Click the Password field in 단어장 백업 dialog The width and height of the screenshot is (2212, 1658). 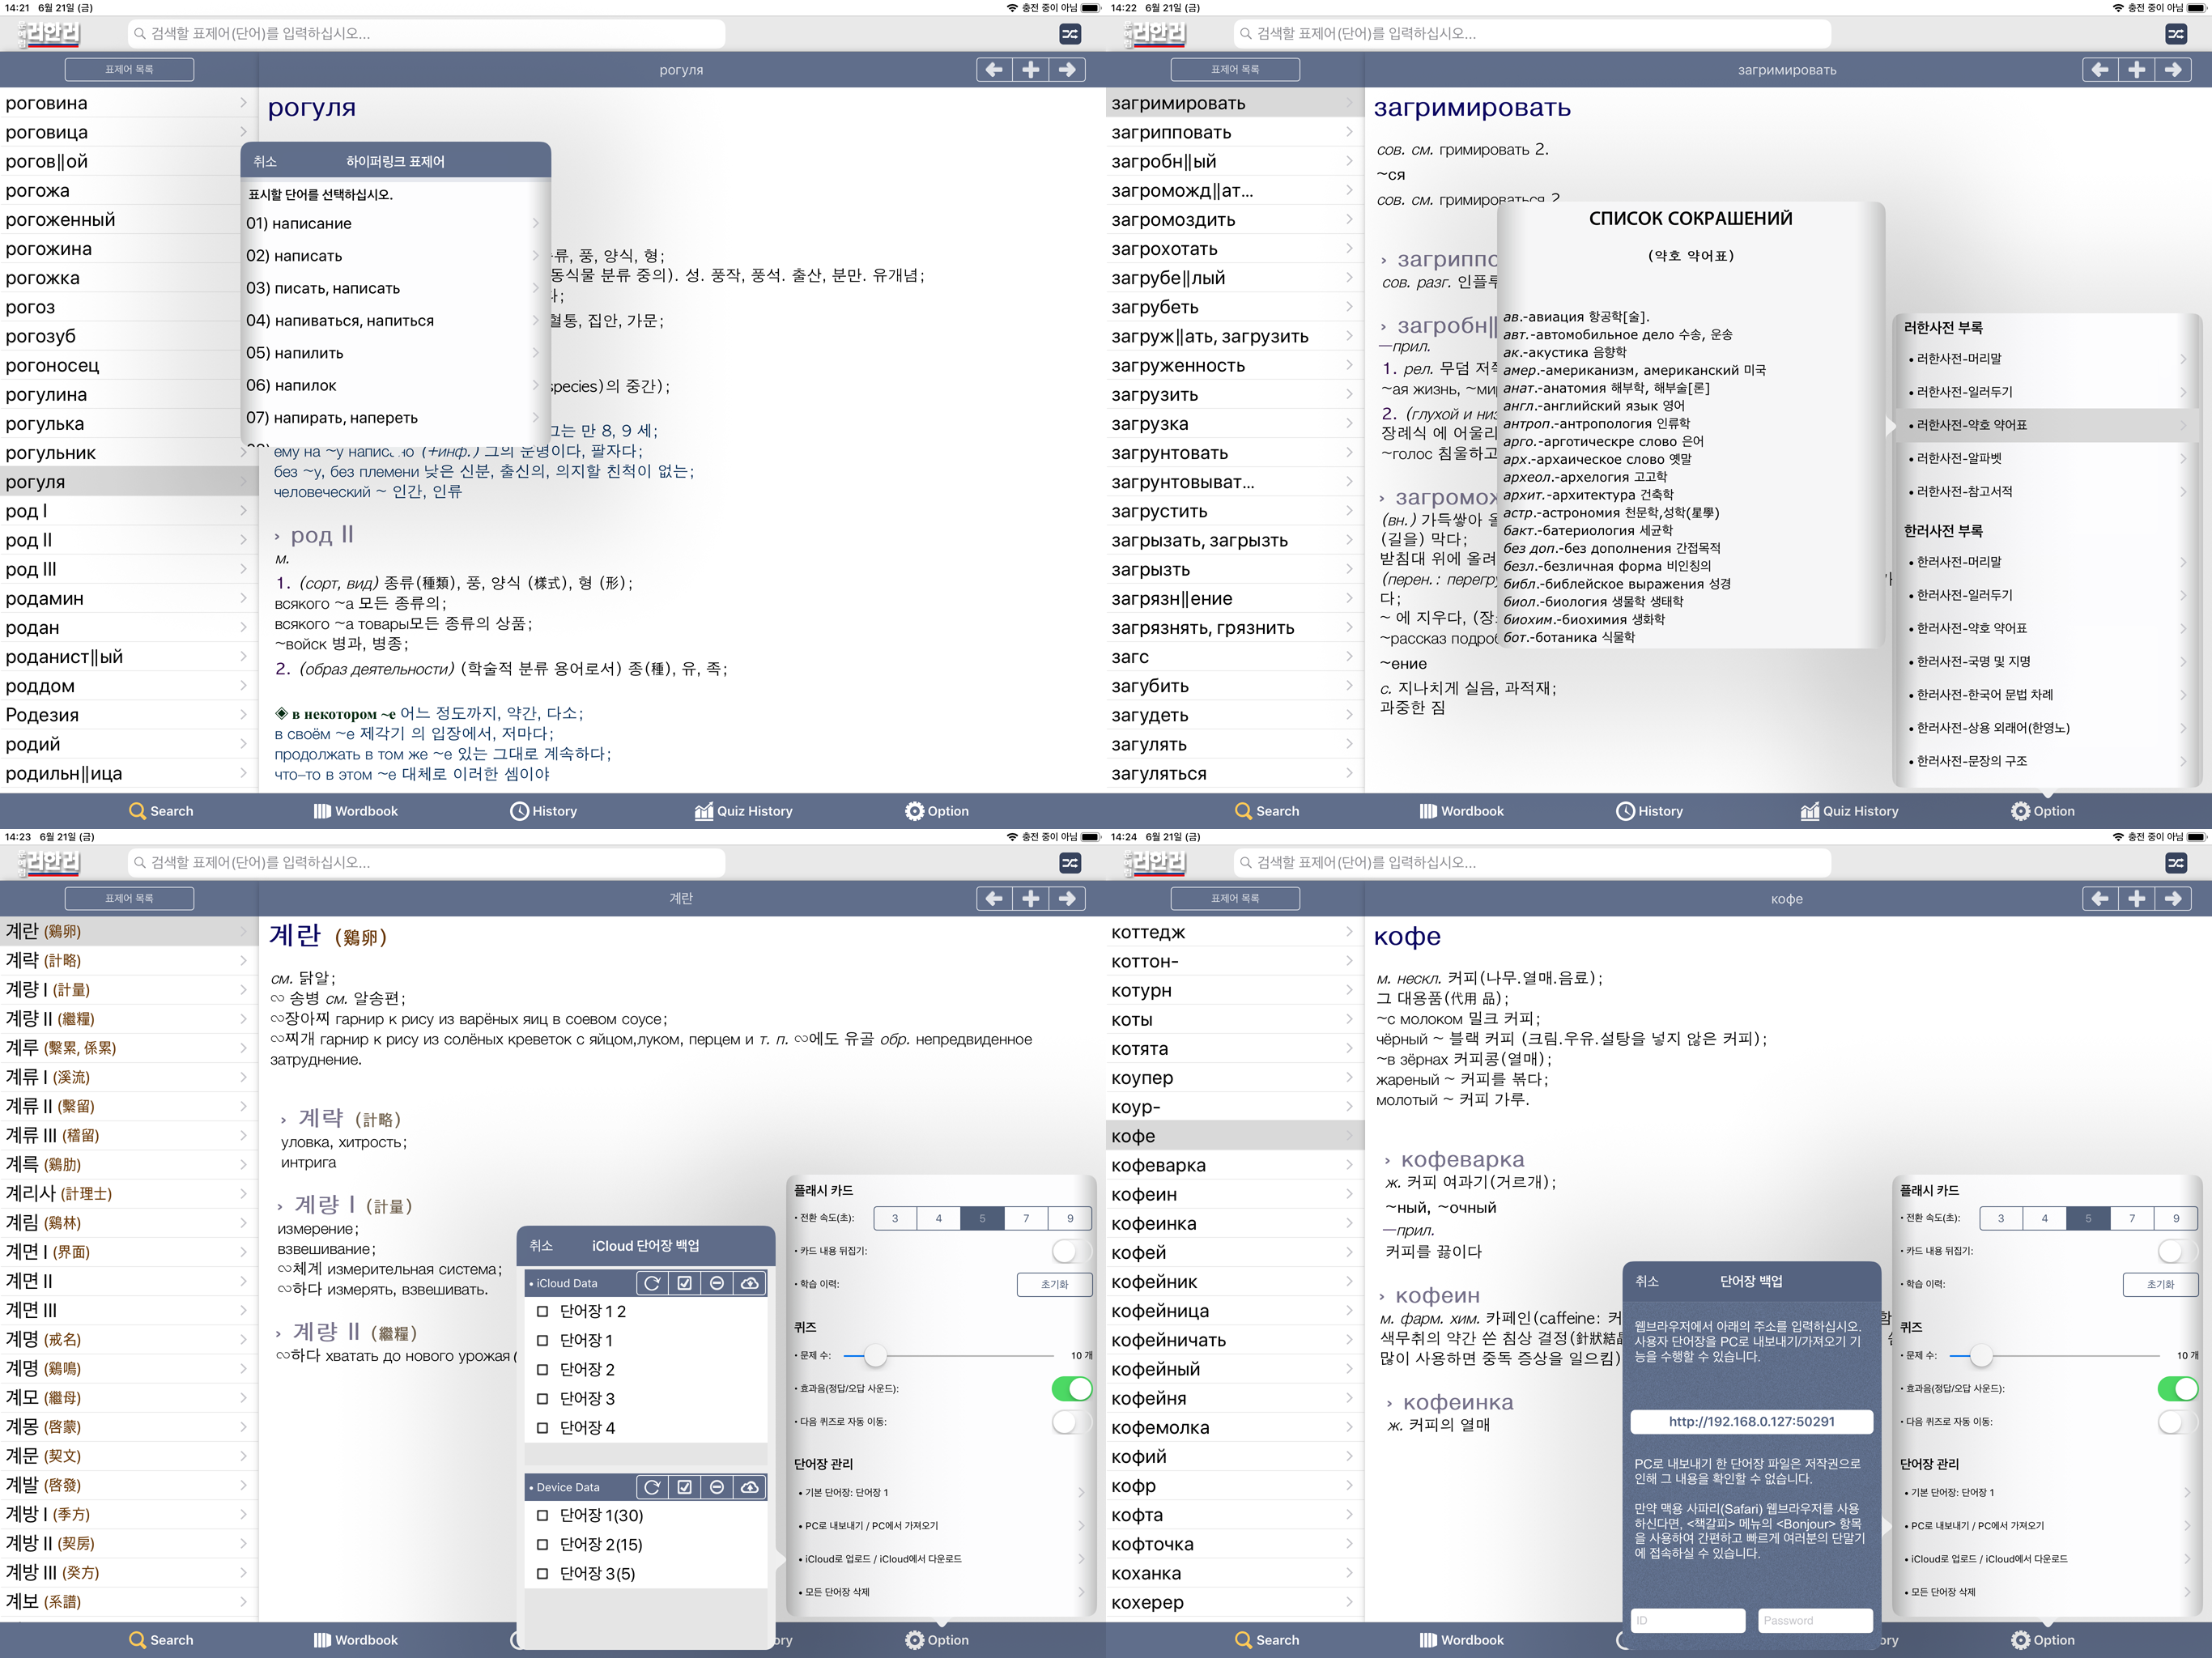click(x=1815, y=1620)
